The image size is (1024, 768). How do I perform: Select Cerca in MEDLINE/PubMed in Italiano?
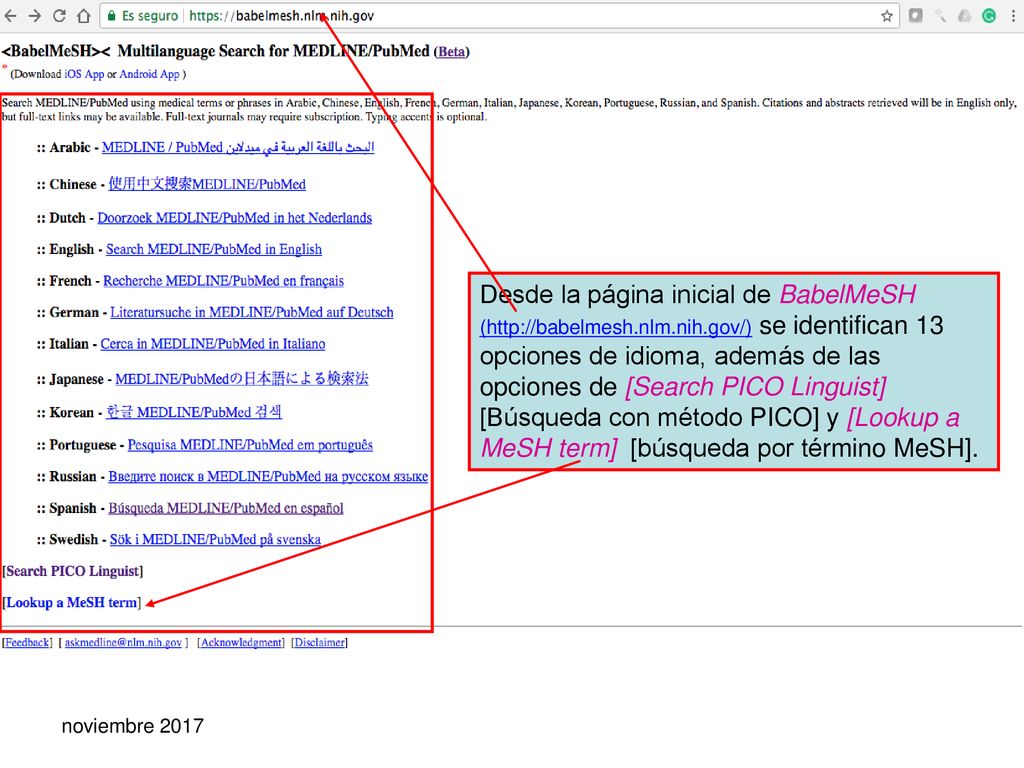point(212,344)
